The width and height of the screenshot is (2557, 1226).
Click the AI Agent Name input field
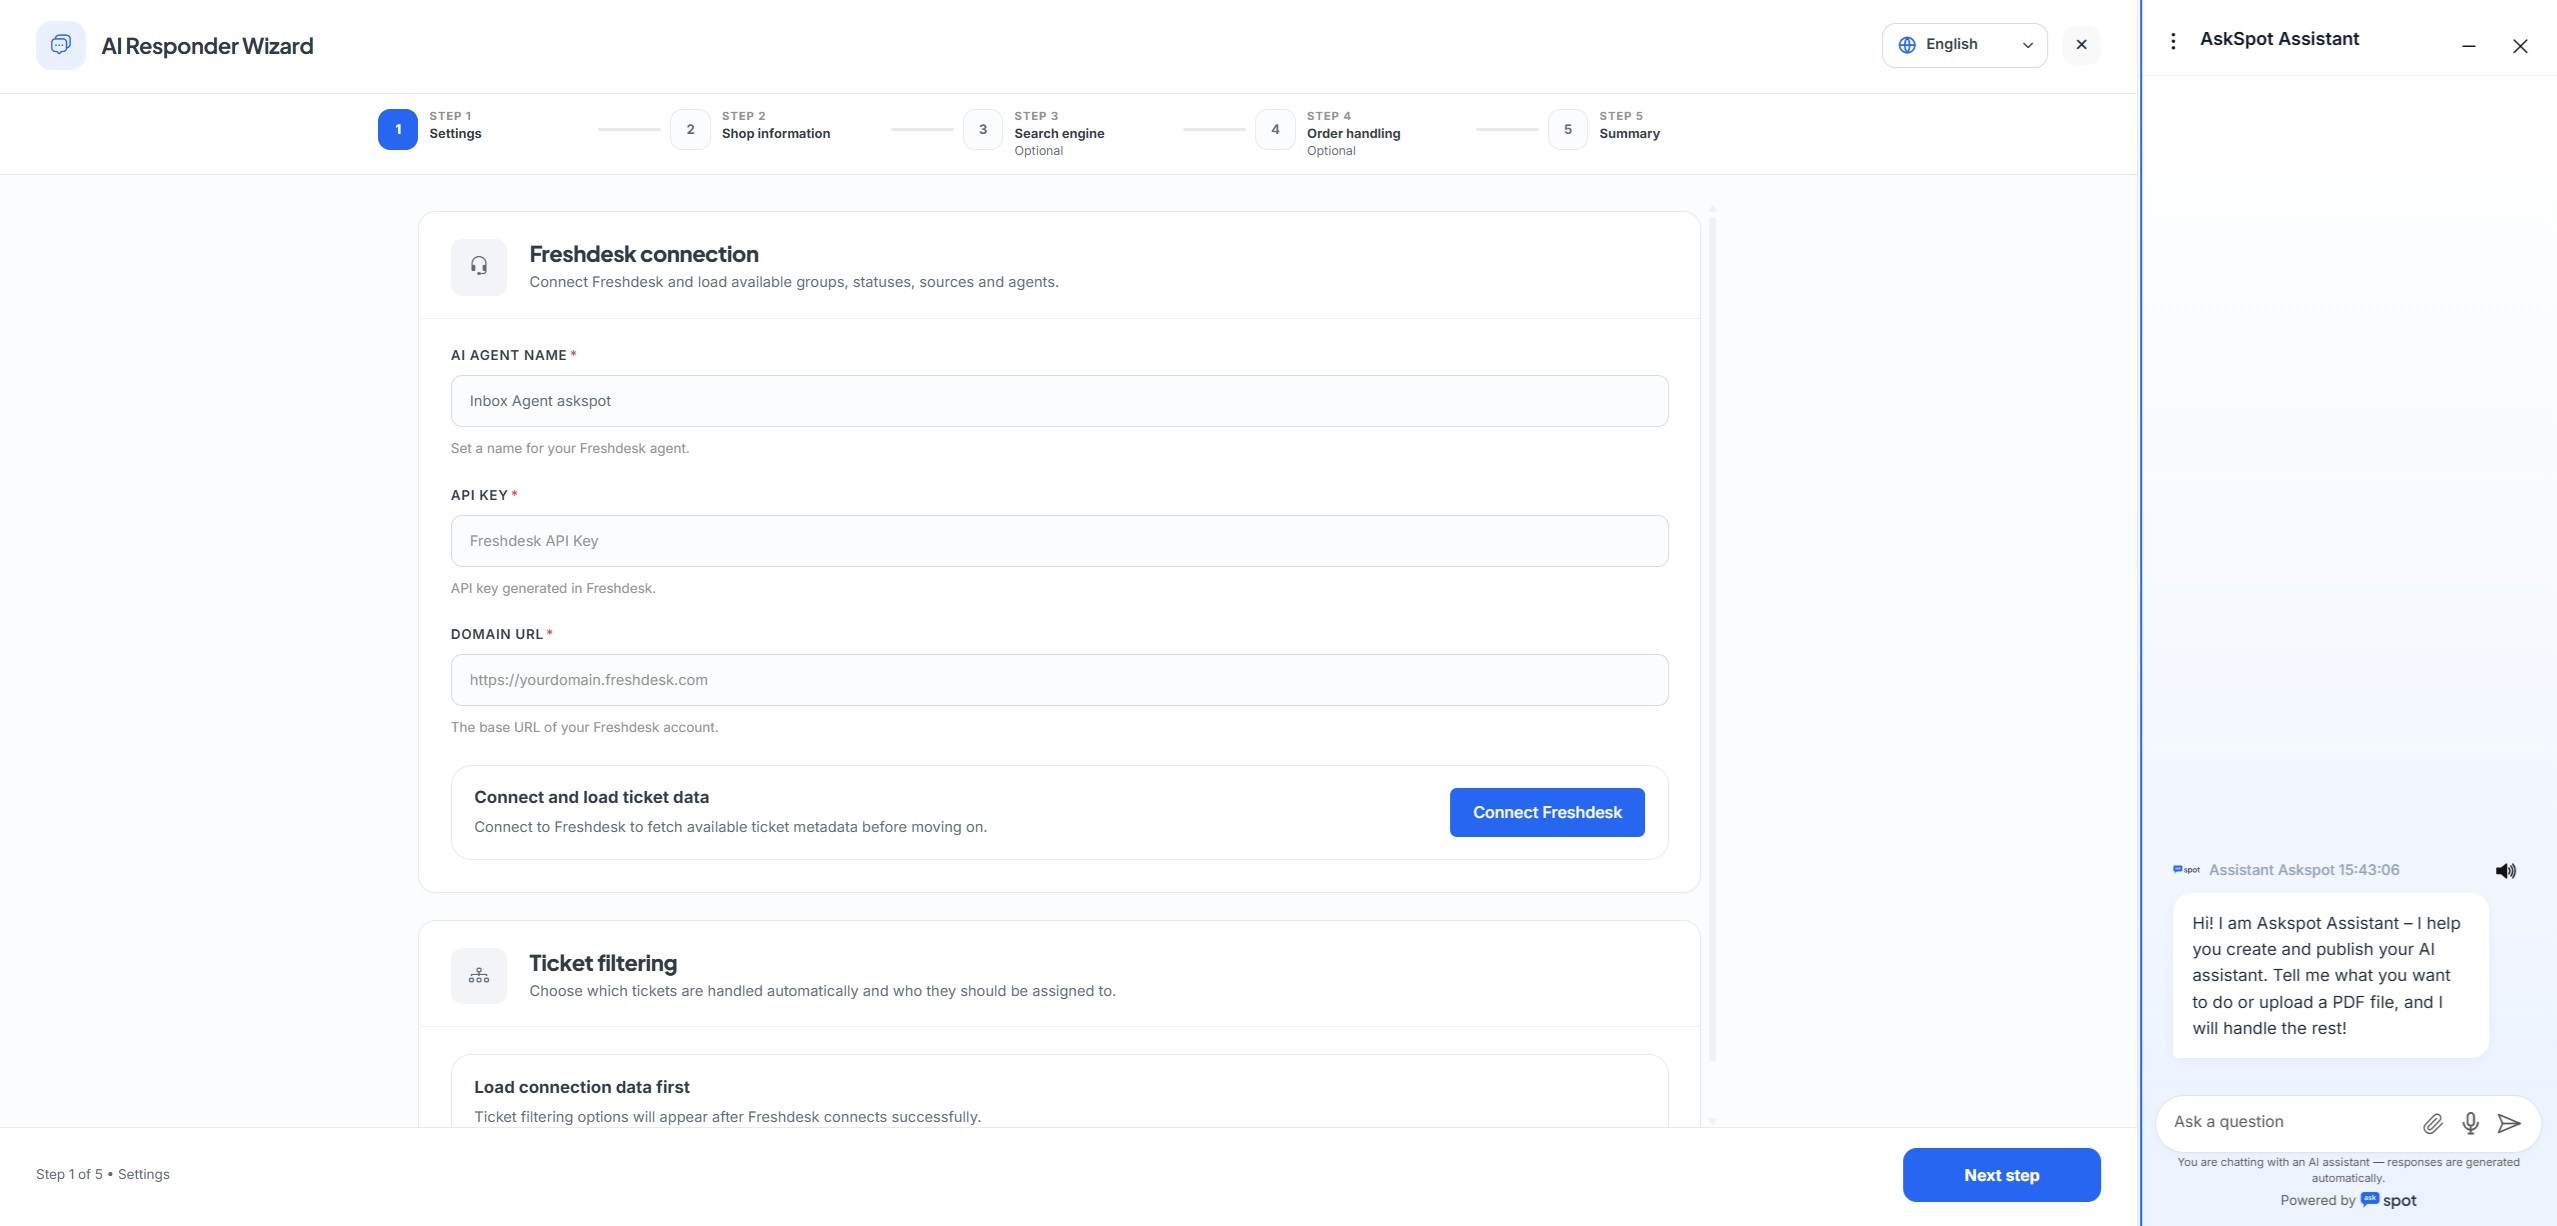coord(1059,401)
